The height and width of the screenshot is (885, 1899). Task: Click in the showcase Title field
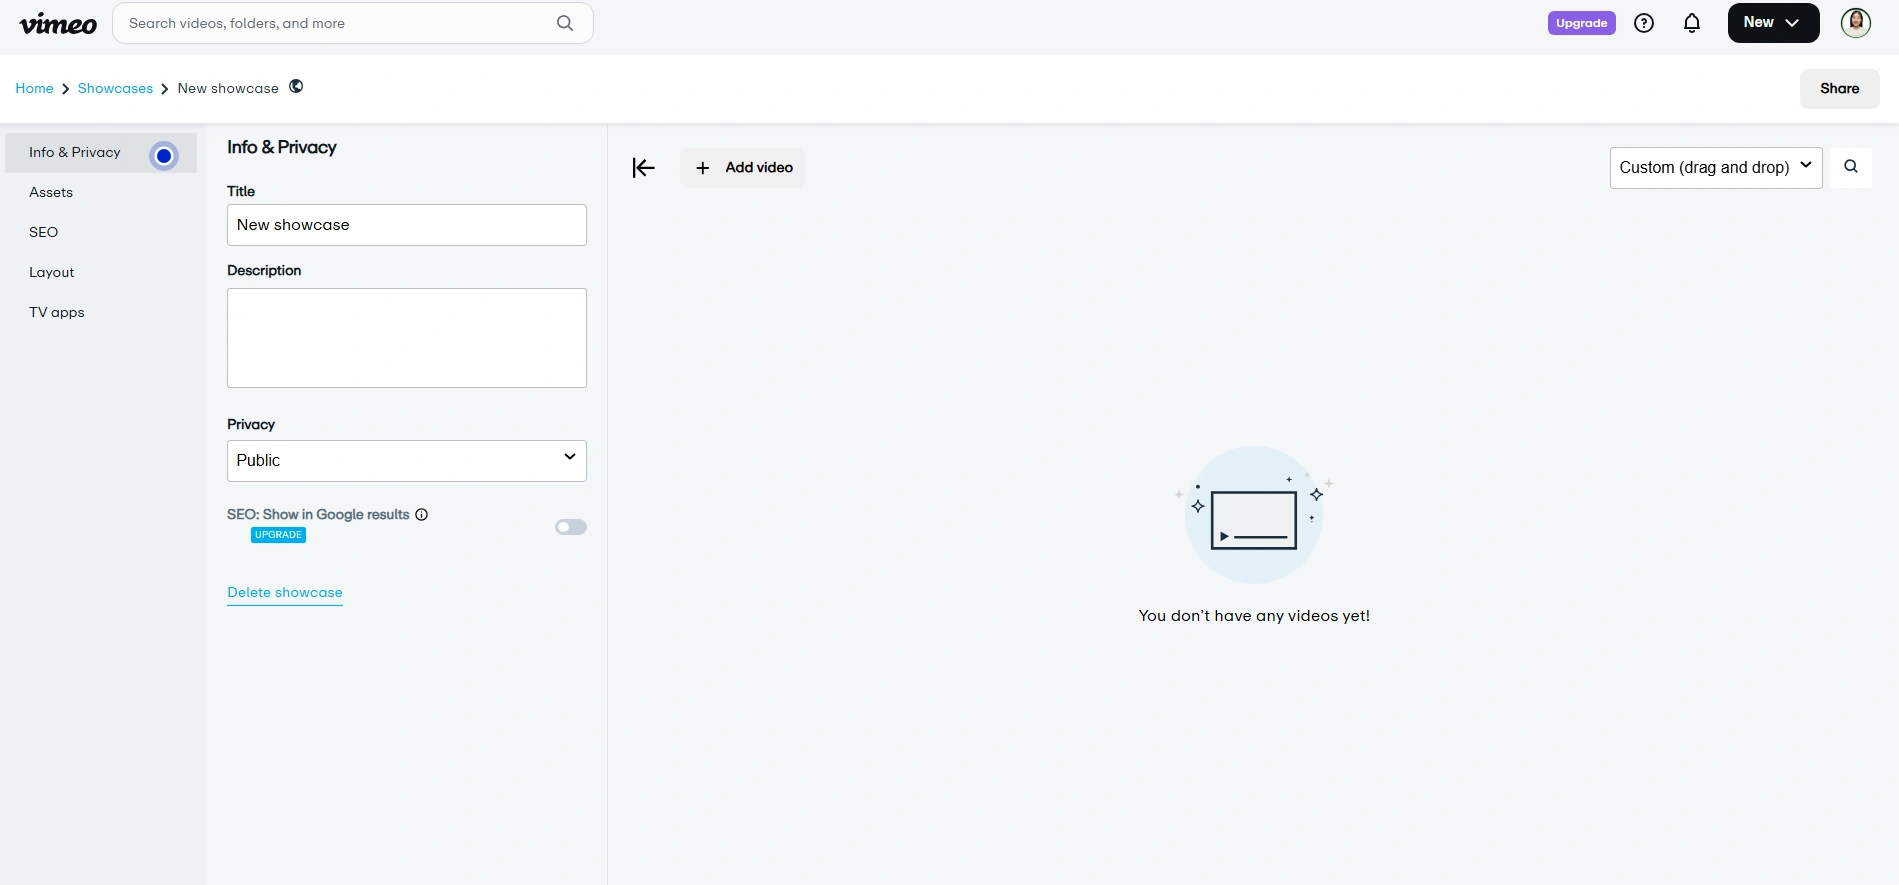[x=407, y=225]
